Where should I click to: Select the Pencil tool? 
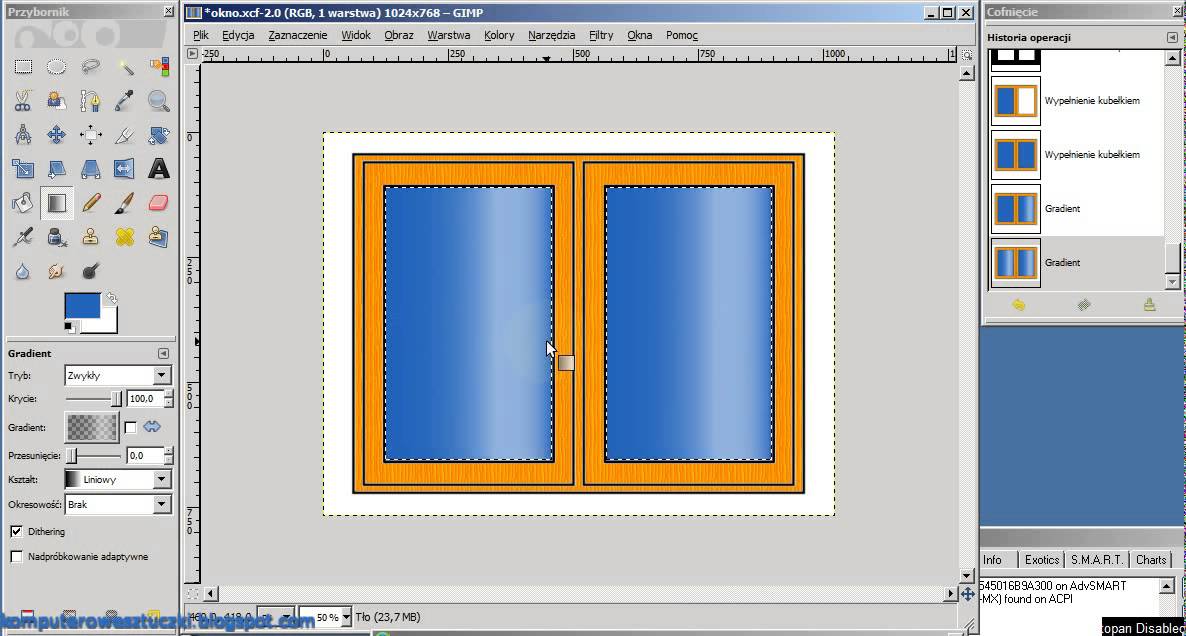(x=91, y=203)
